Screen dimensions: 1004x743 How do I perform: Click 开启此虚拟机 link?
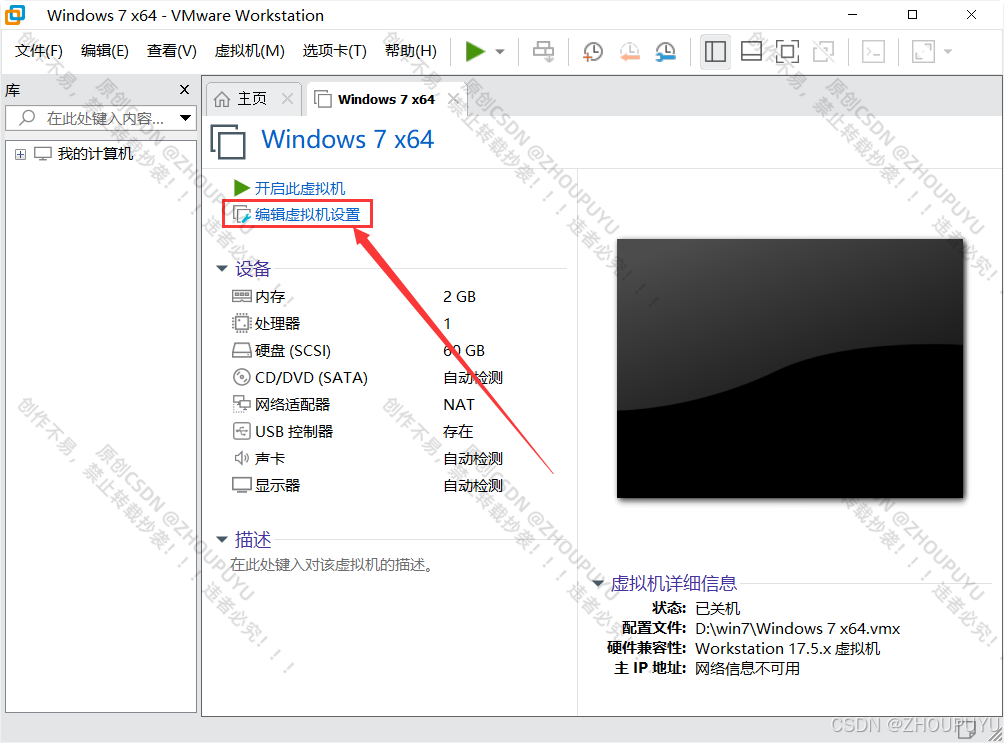point(300,188)
